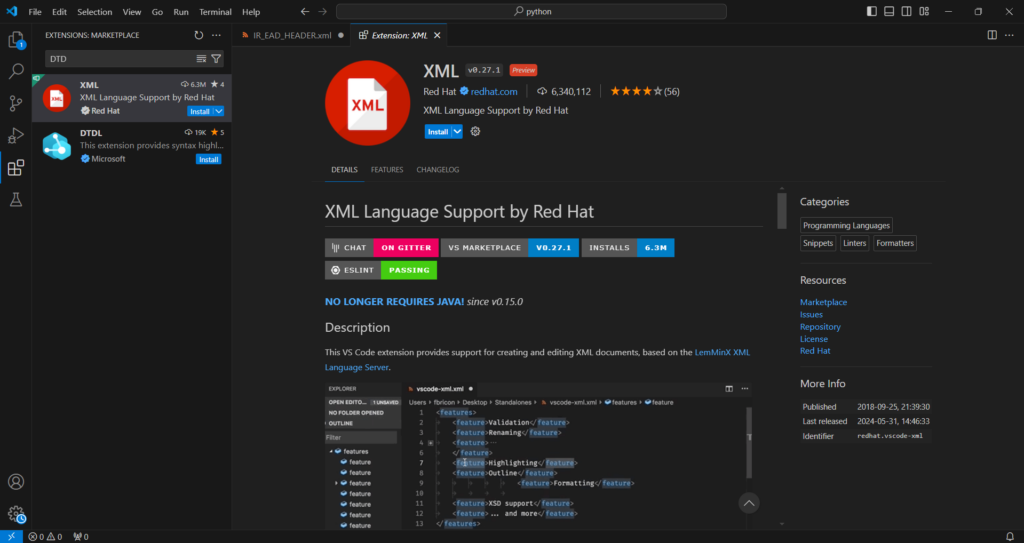Click the large XML extension logo
The image size is (1024, 543).
coord(368,103)
